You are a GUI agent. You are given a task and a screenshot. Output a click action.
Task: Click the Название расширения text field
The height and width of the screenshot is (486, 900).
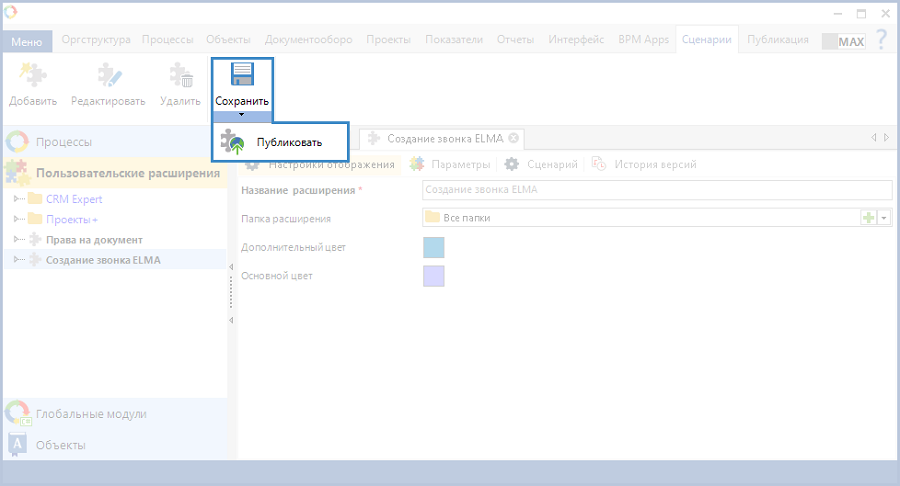point(656,190)
